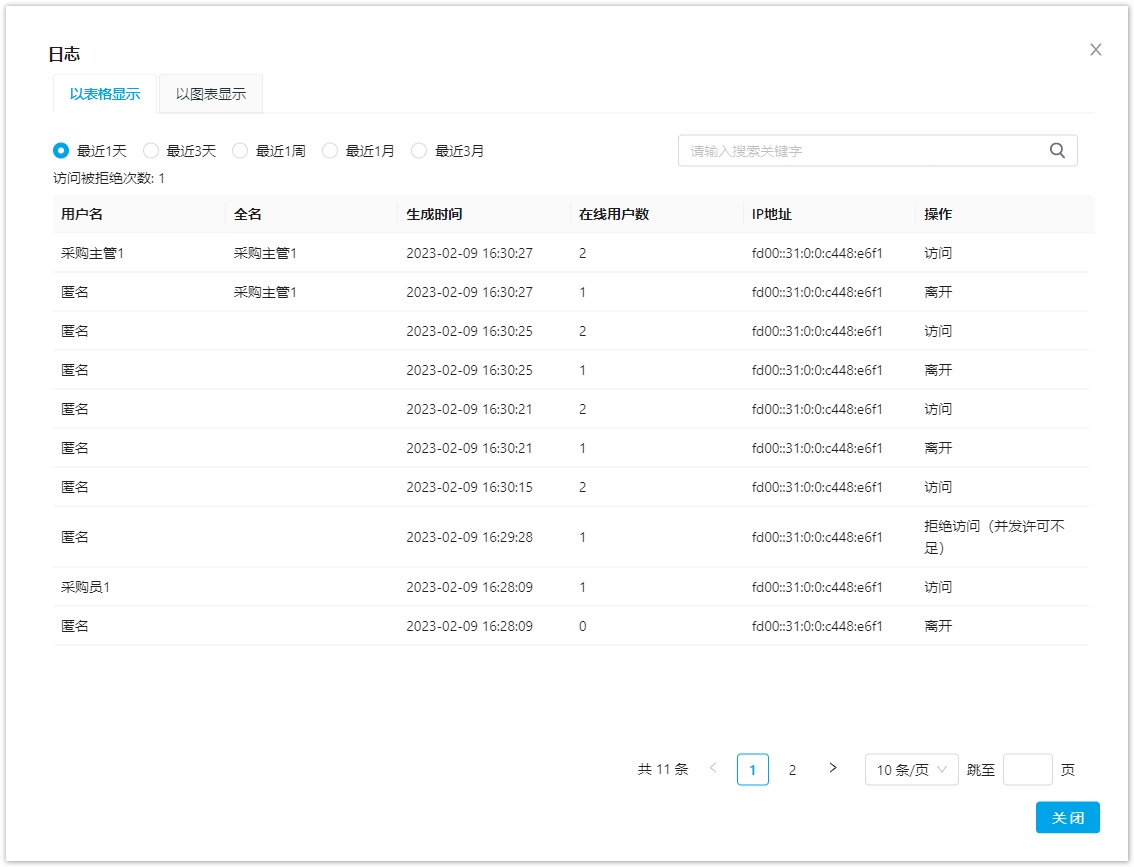Click the 跳至 page number input box
The width and height of the screenshot is (1134, 867).
(1027, 770)
